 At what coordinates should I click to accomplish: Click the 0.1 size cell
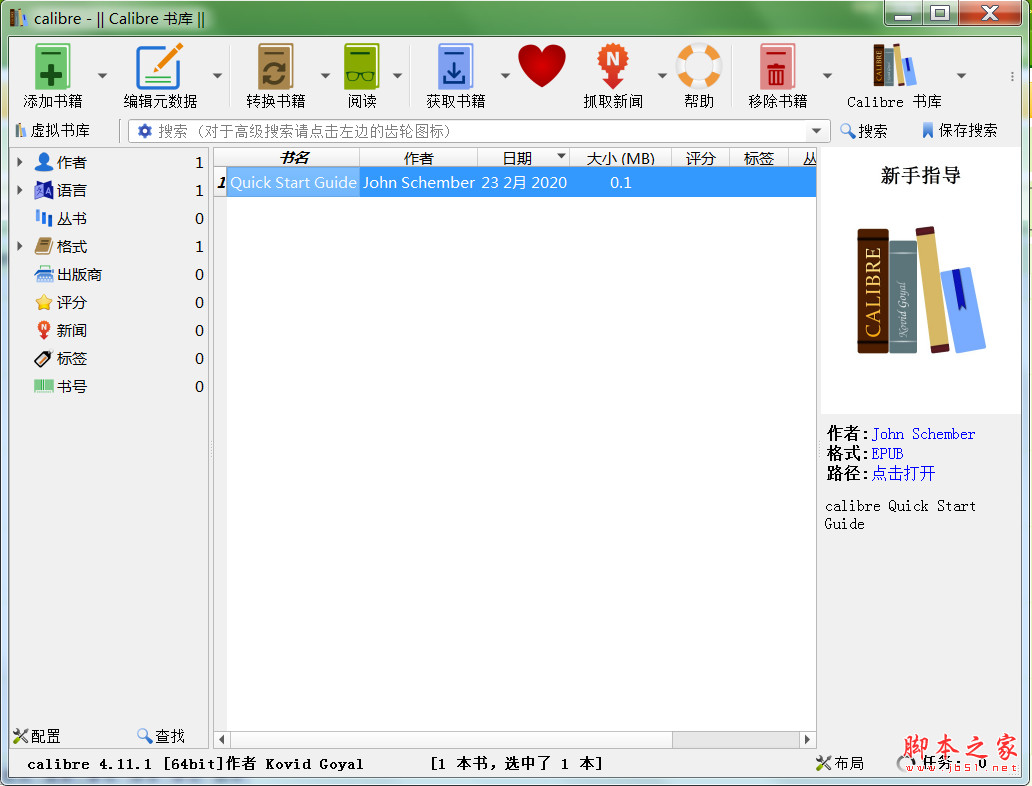coord(620,182)
